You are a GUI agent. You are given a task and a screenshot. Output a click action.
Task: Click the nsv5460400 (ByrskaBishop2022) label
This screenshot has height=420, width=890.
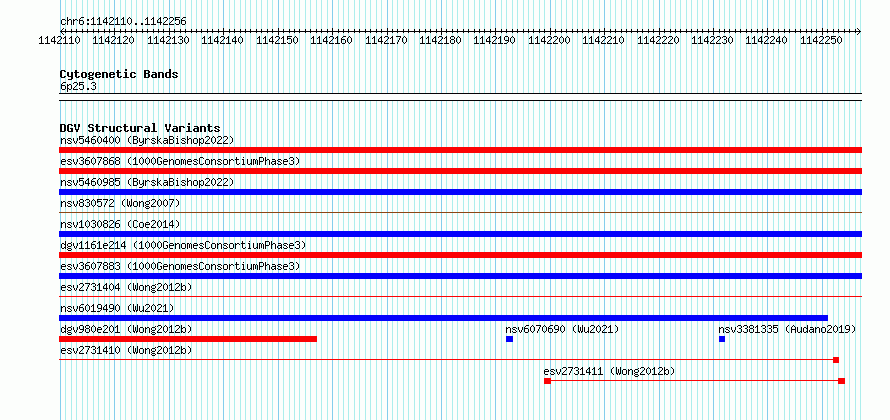[x=147, y=140]
